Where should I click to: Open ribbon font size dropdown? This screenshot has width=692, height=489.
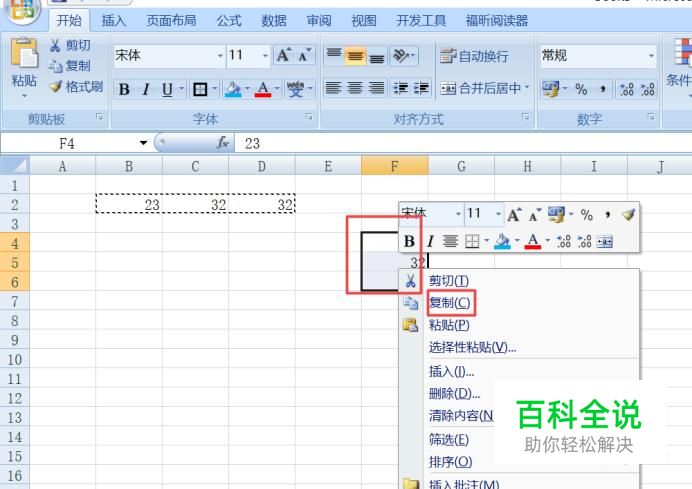click(x=265, y=56)
